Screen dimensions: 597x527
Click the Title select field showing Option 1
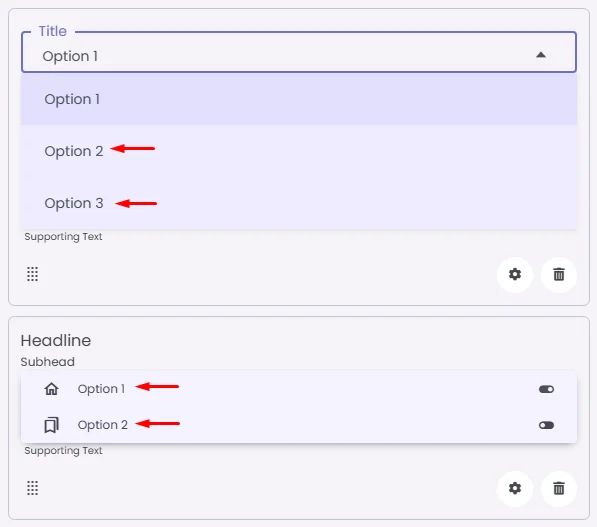click(299, 52)
